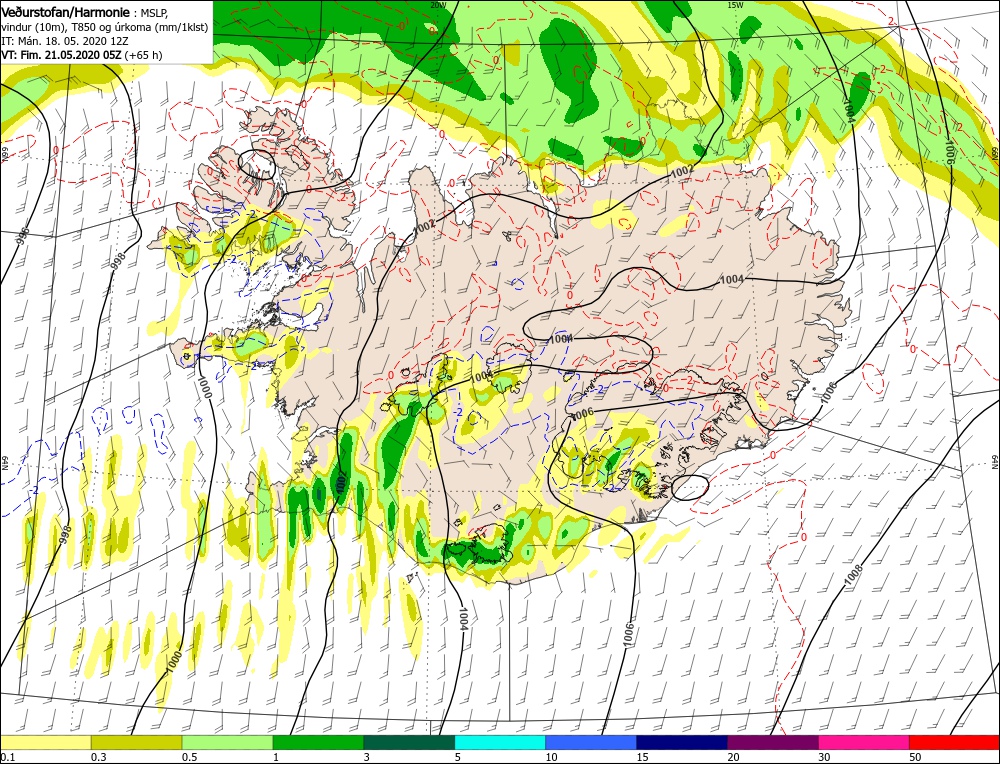Viewport: 1000px width, 764px height.
Task: Click the 'Veðurstofan/Harmonie' title text
Action: click(66, 12)
